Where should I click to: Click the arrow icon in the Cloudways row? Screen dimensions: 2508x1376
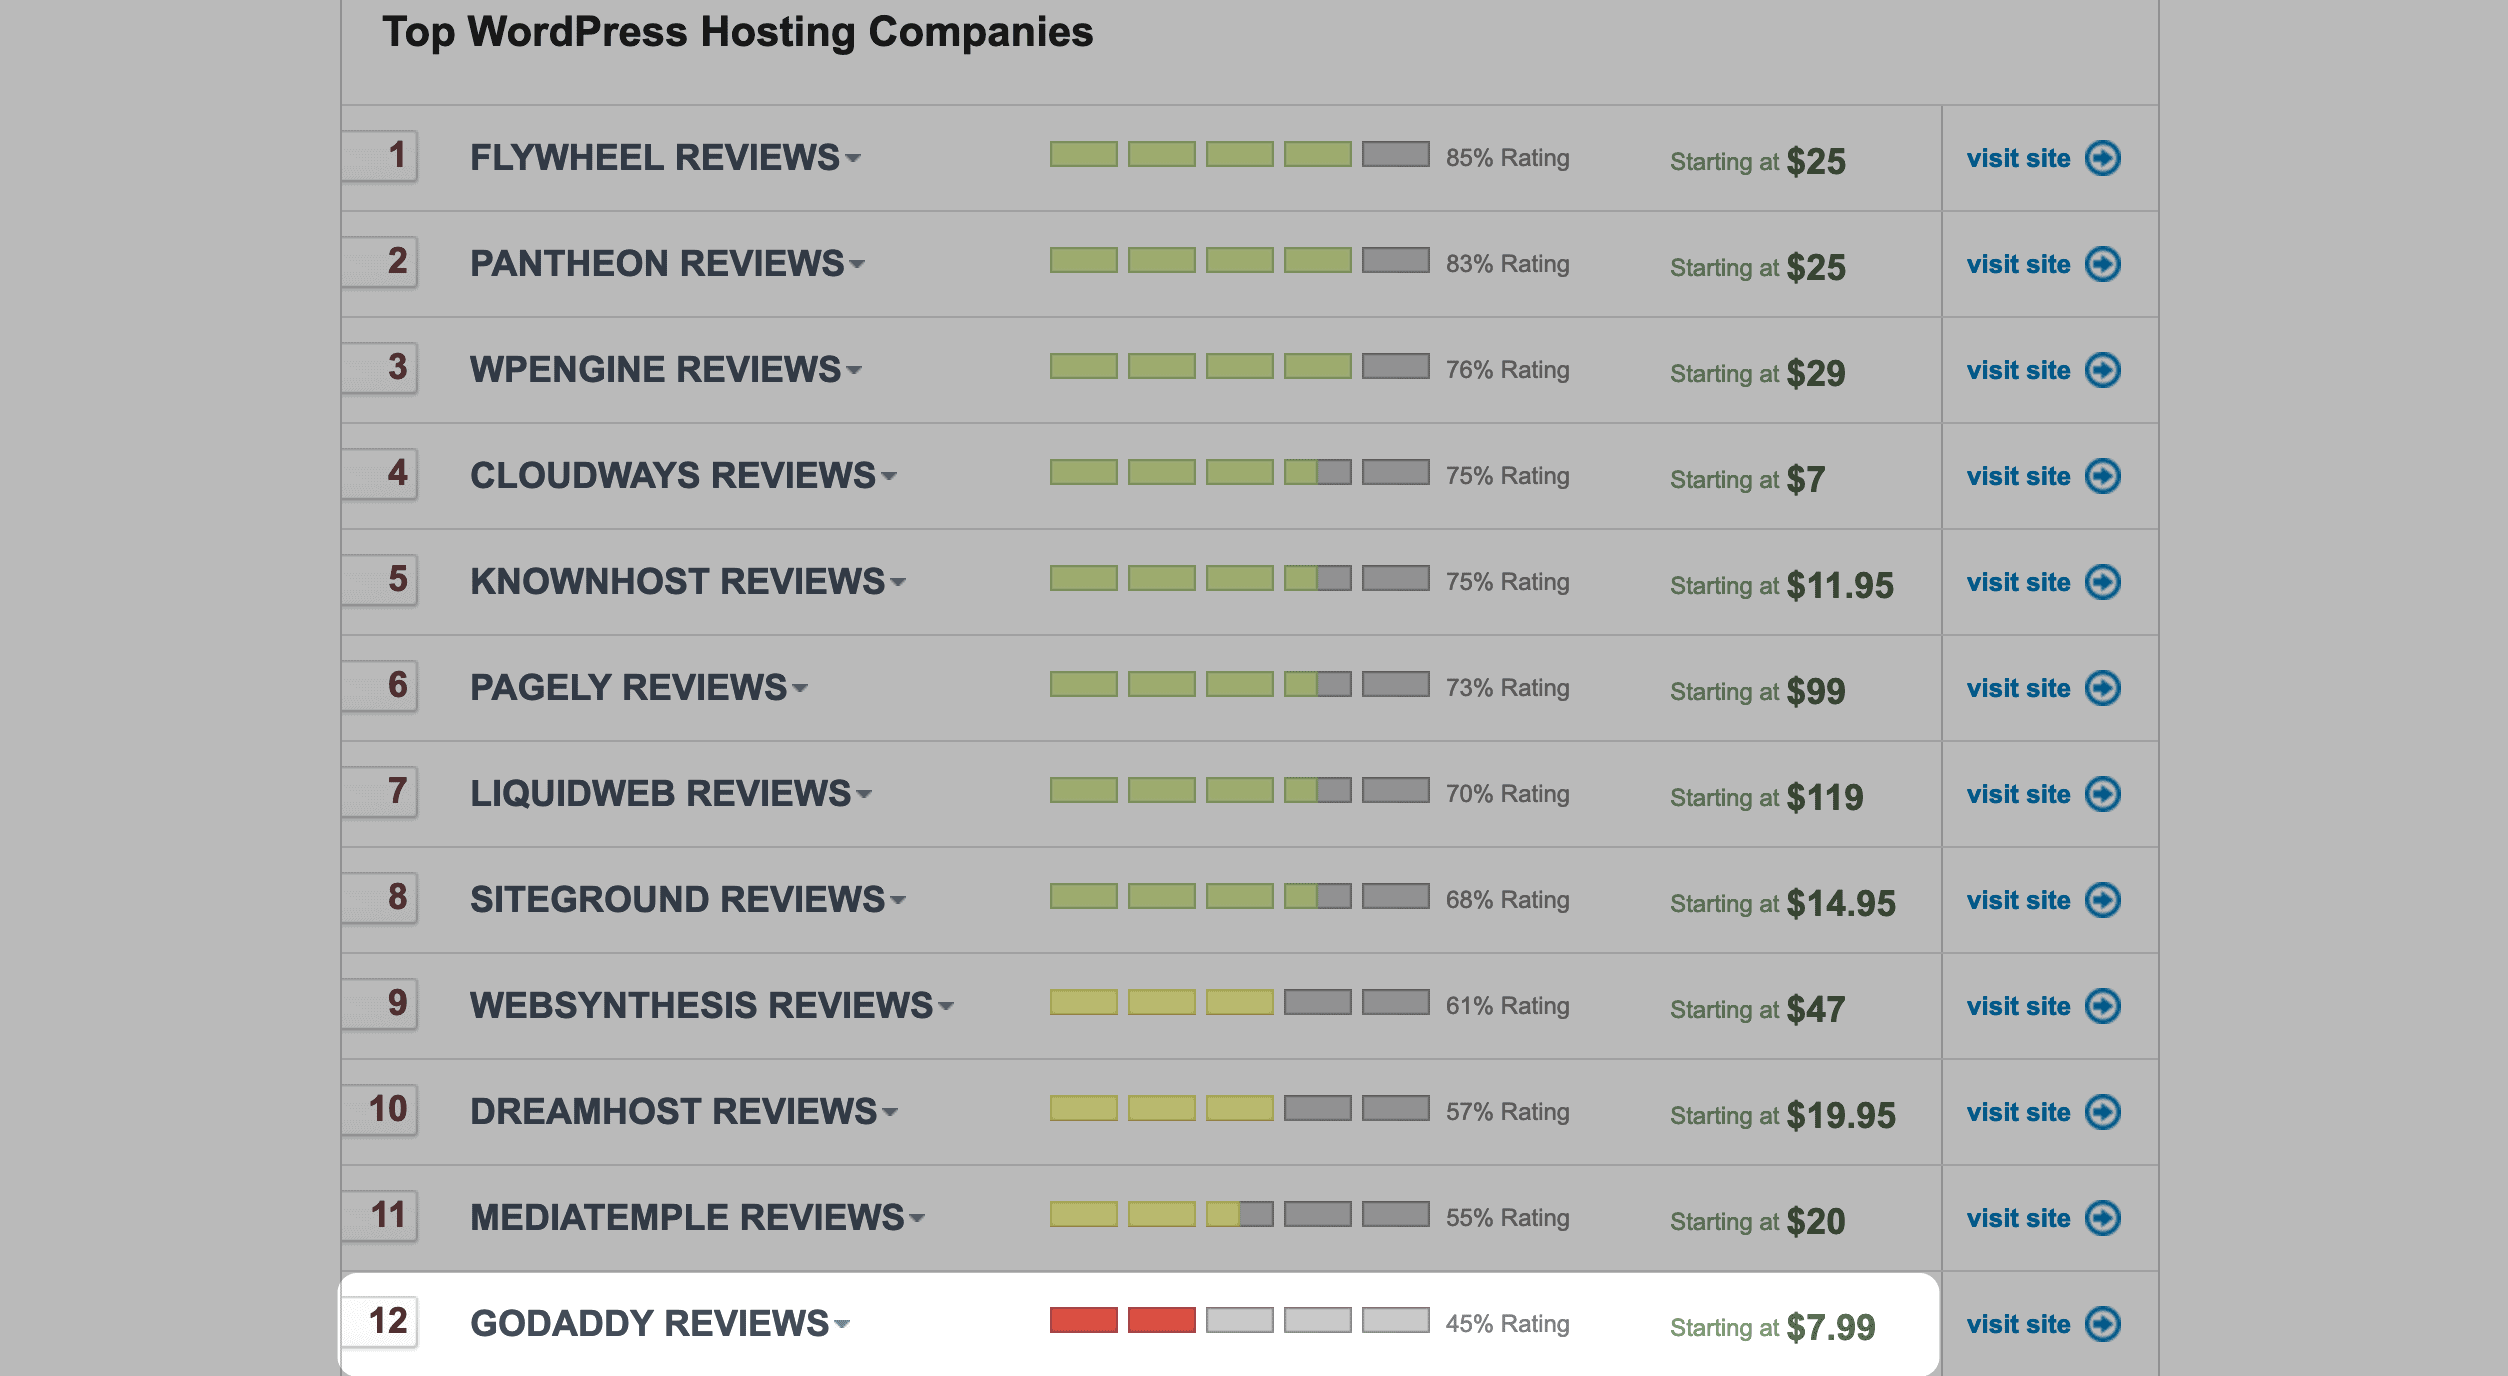pyautogui.click(x=2102, y=476)
